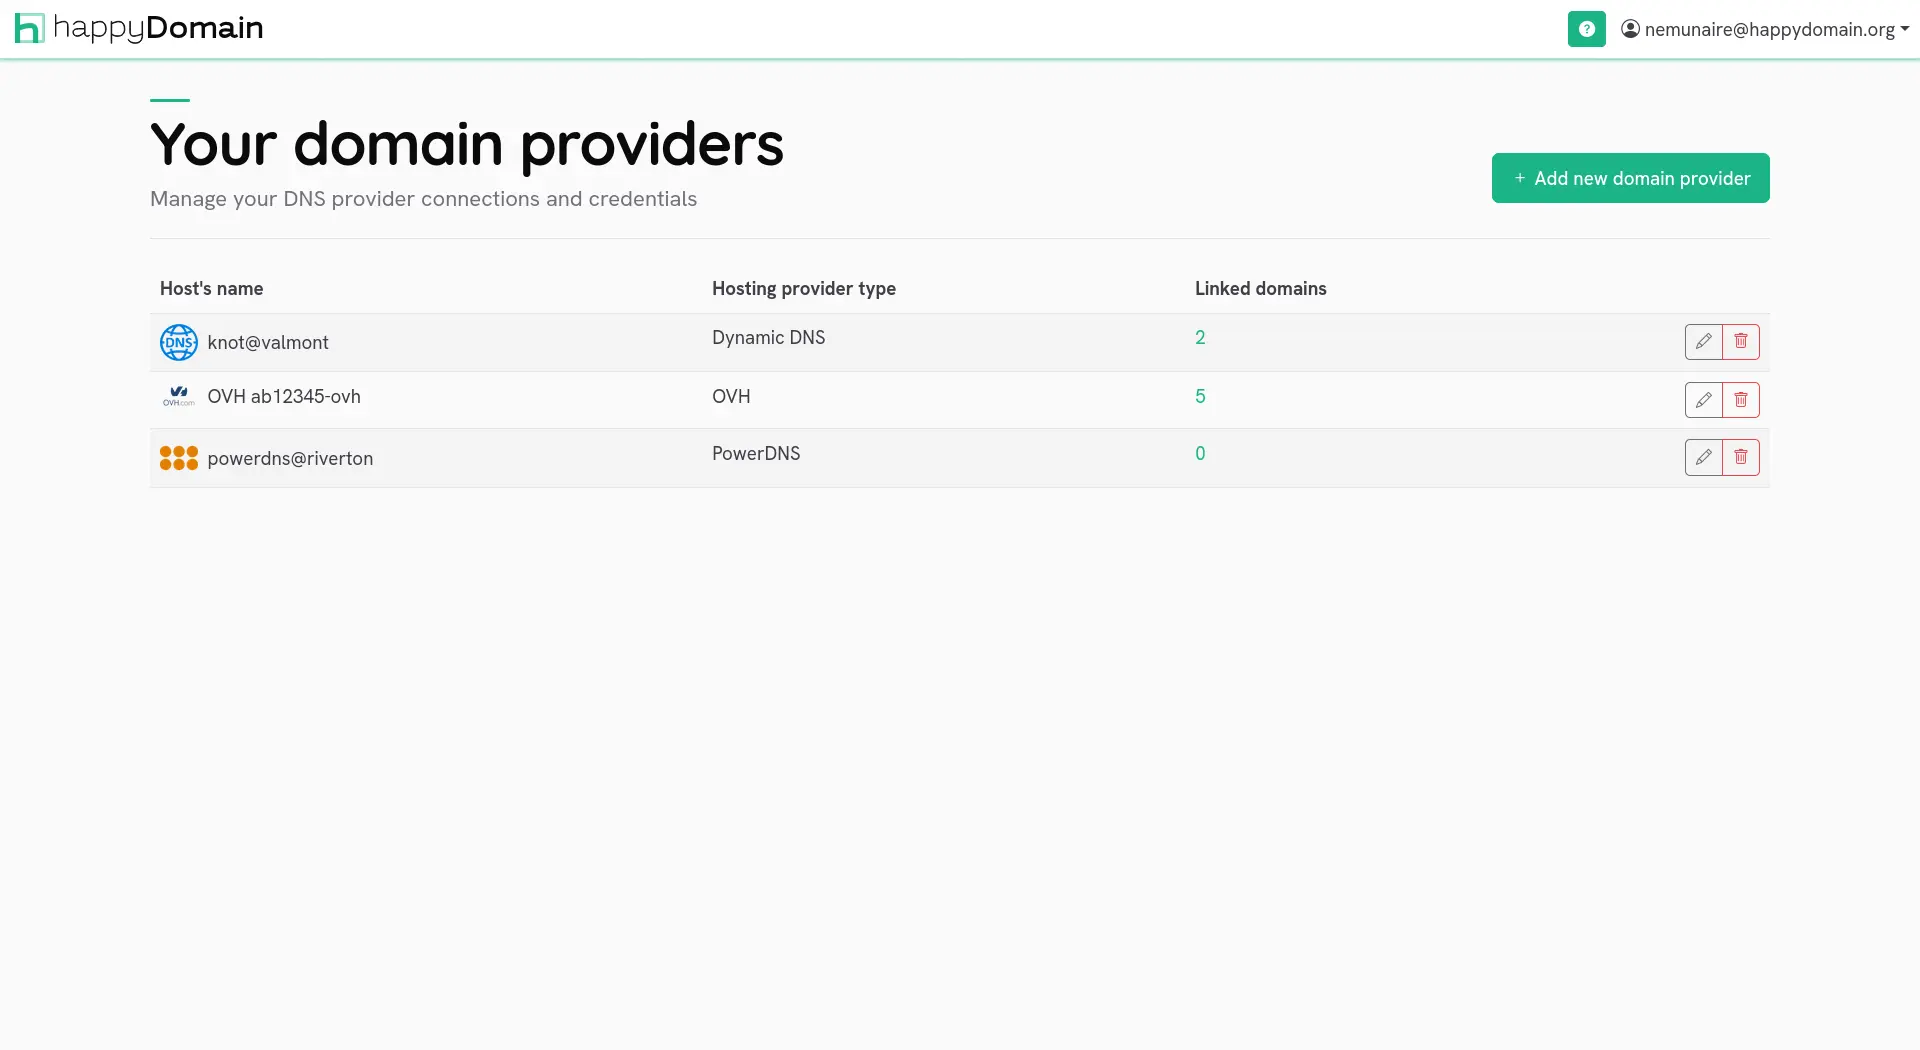
Task: Edit the OVH ab12345-ovh provider
Action: (x=1703, y=400)
